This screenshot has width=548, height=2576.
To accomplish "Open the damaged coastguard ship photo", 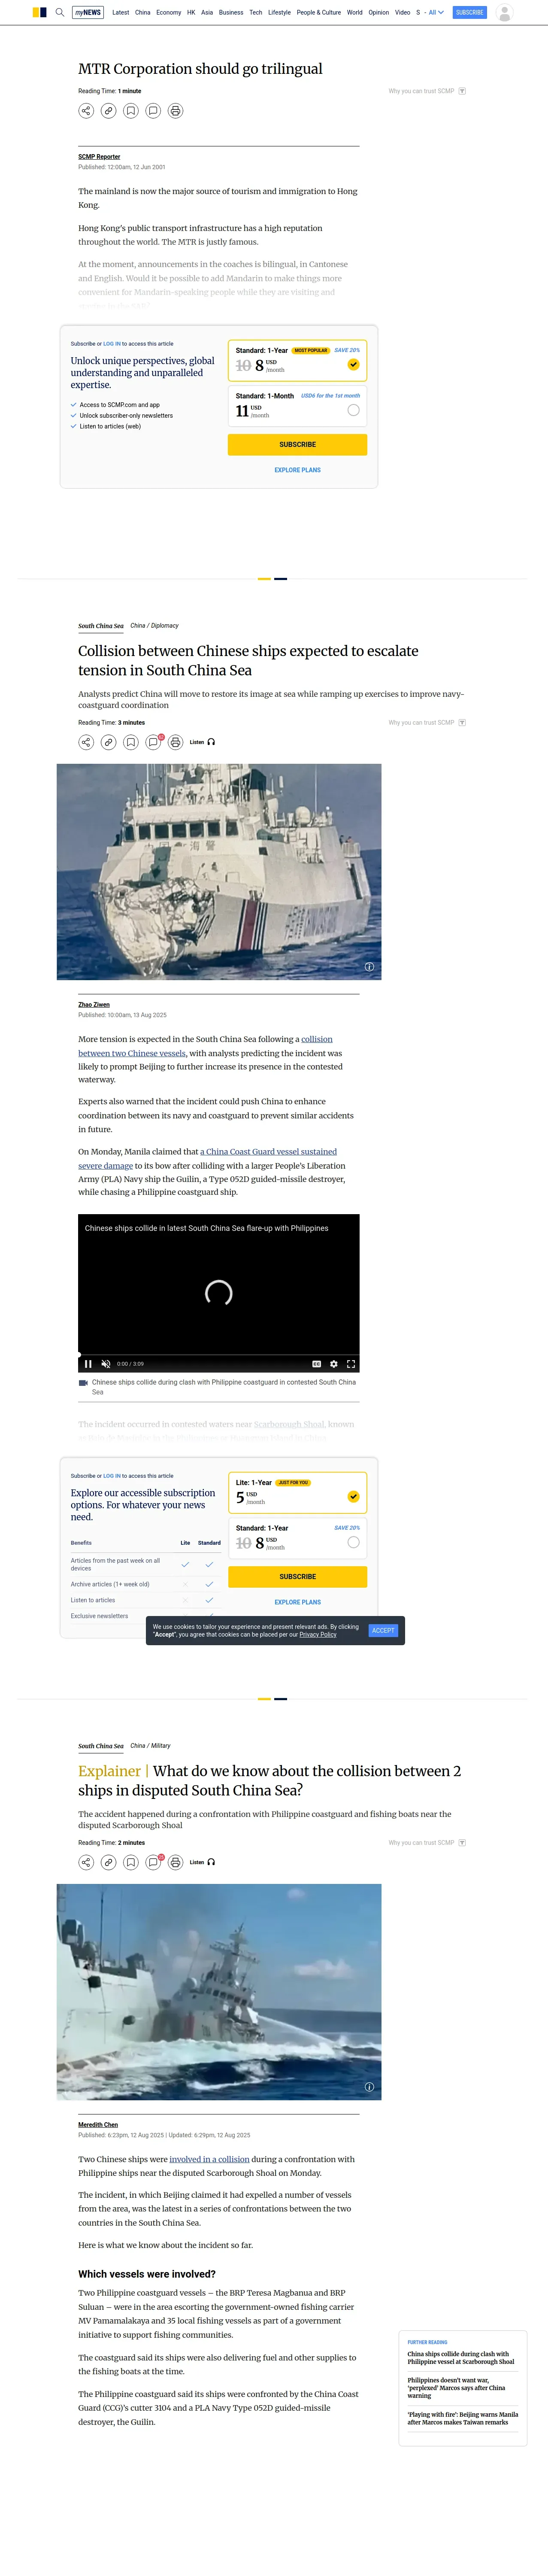I will [219, 871].
